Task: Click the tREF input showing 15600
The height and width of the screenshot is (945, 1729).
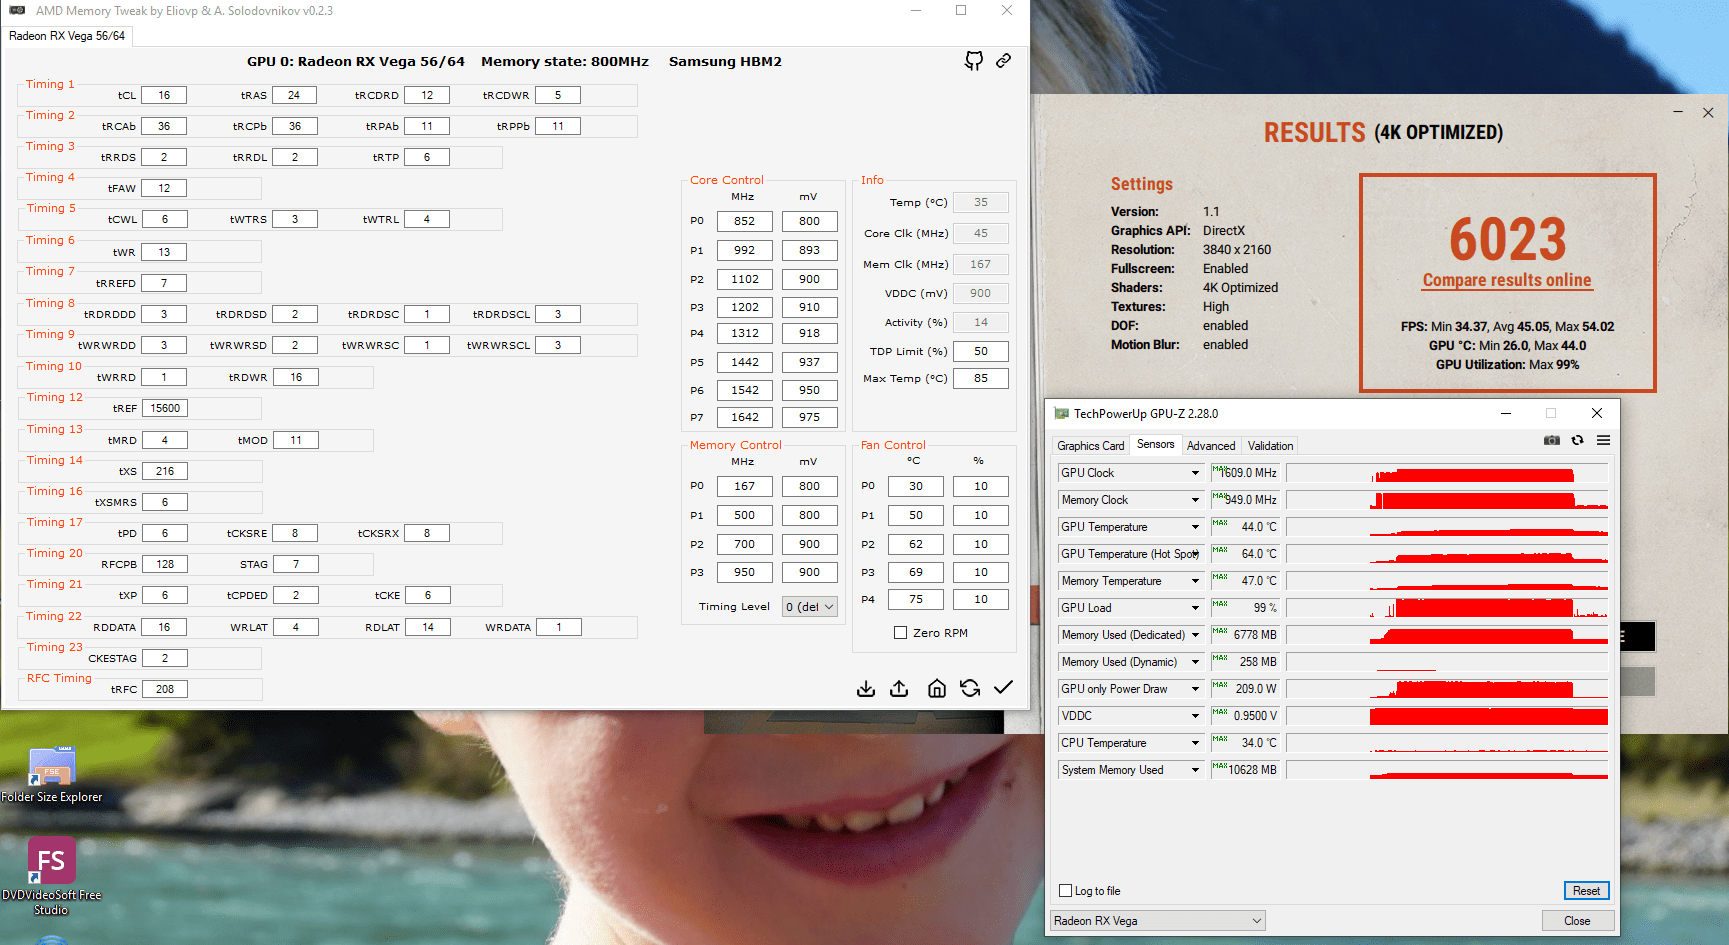Action: [x=165, y=408]
